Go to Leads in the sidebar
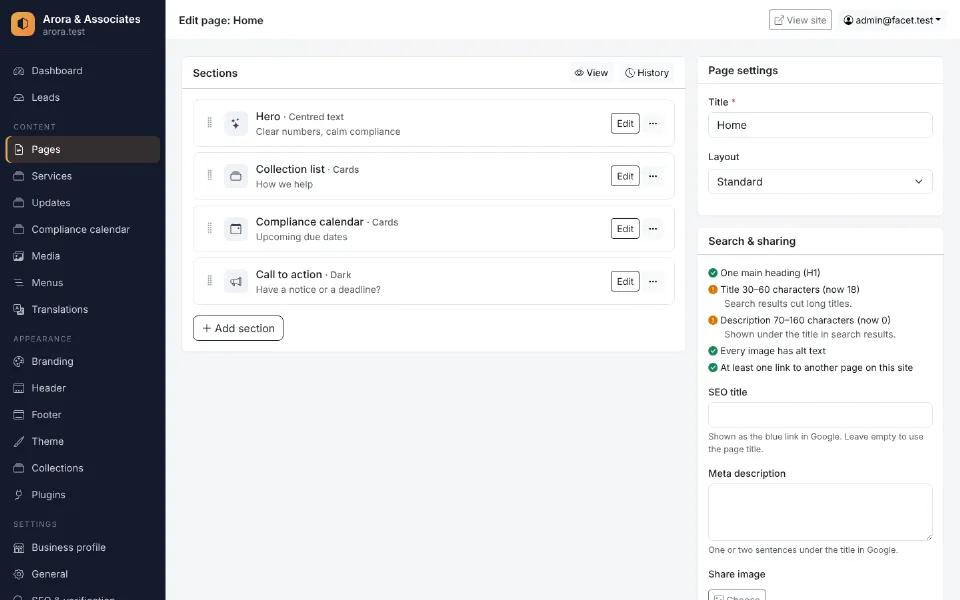Viewport: 960px width, 600px height. [x=83, y=97]
